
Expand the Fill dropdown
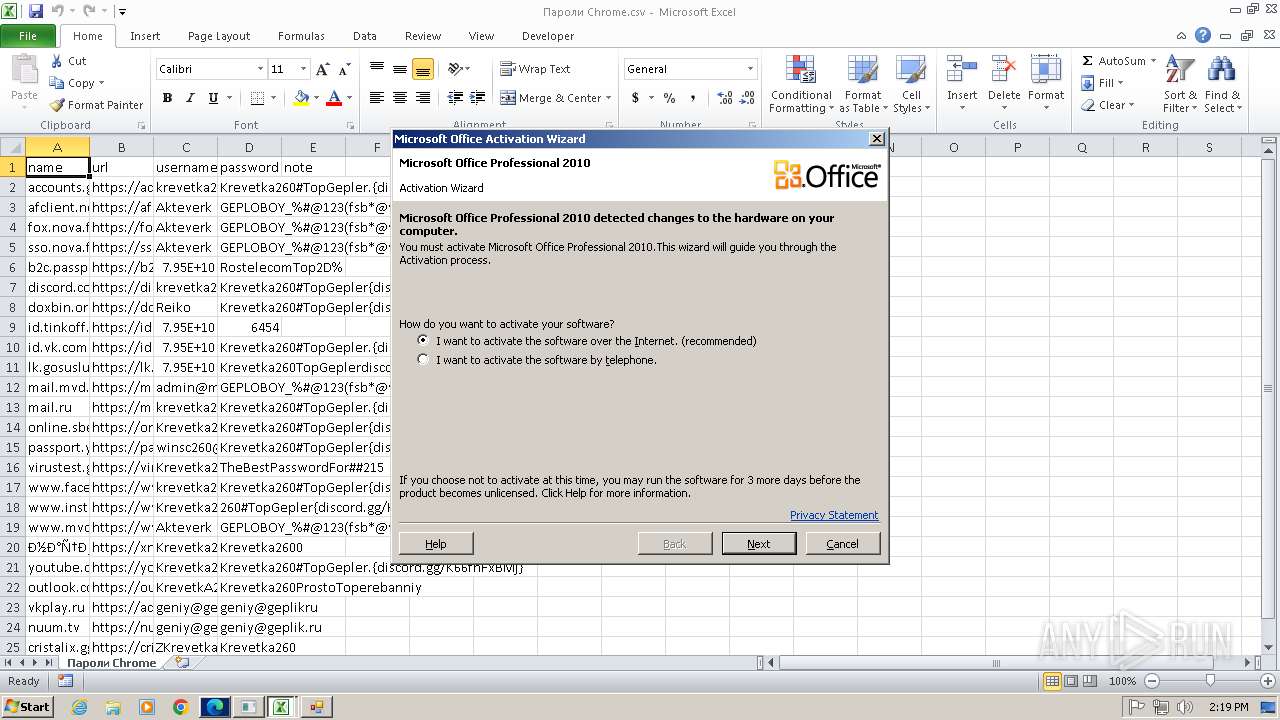click(x=1120, y=83)
